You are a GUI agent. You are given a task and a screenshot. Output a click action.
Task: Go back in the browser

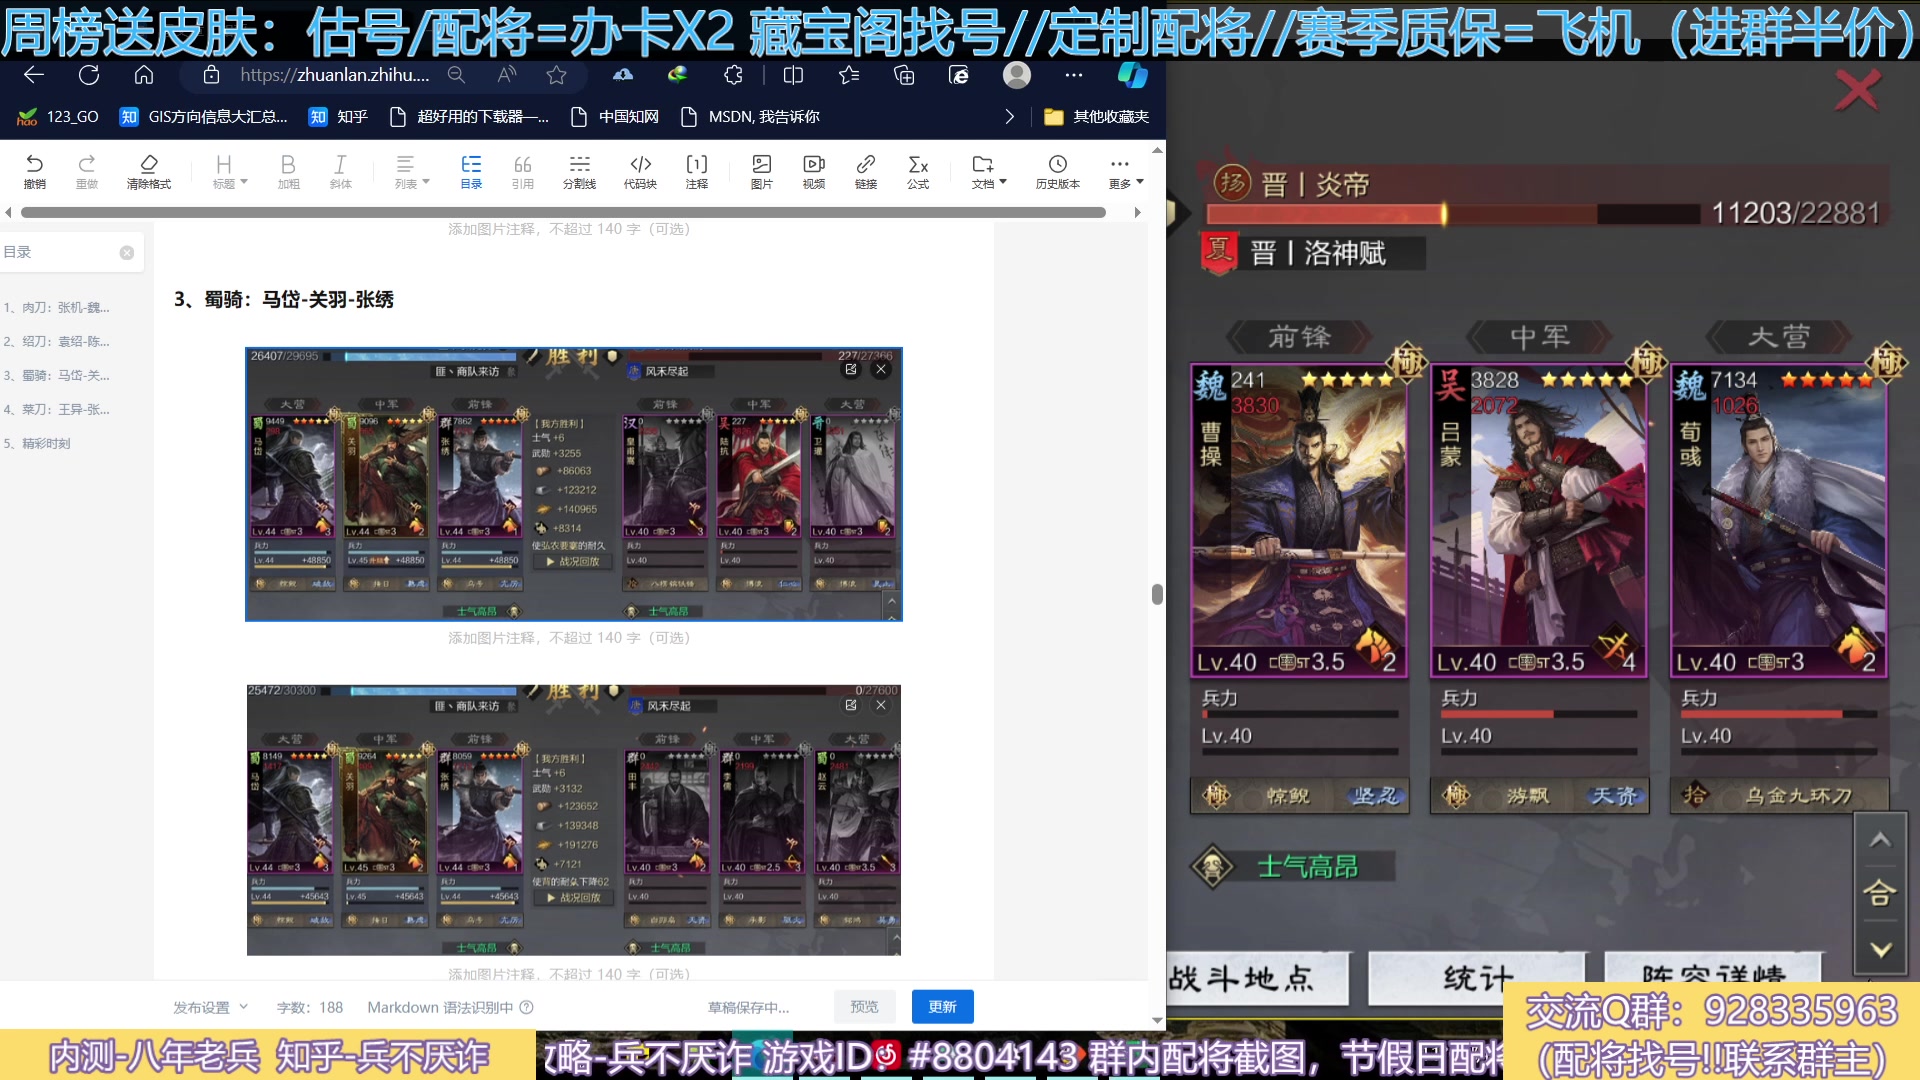click(34, 75)
